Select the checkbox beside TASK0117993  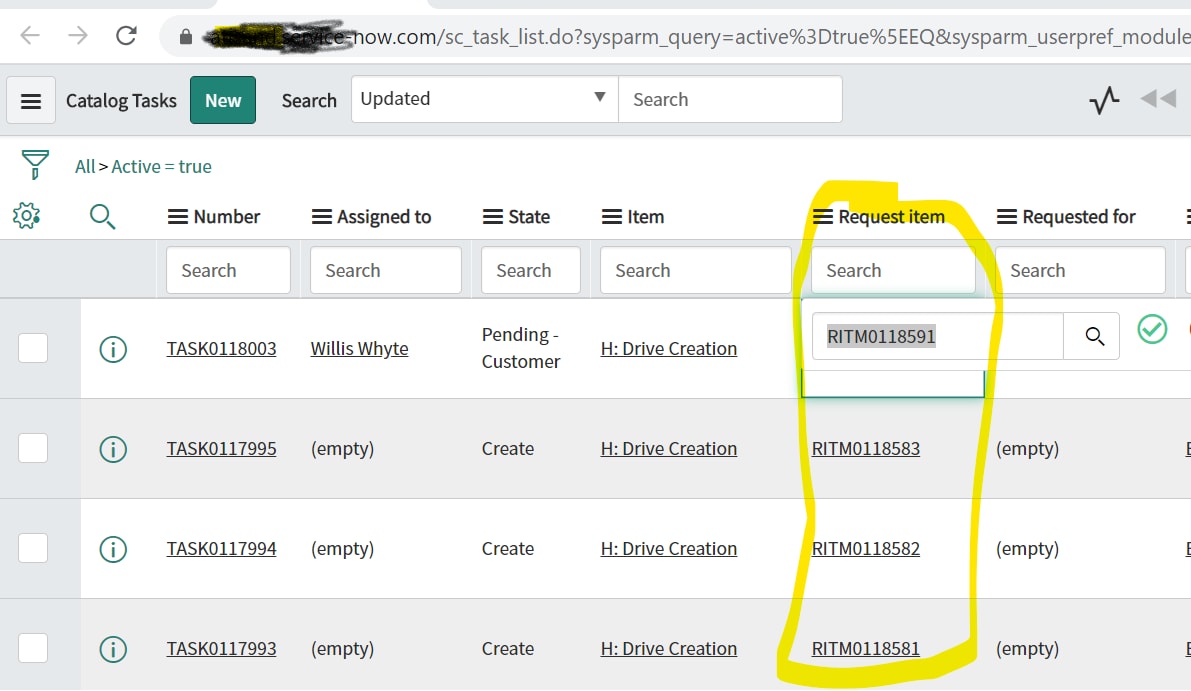click(33, 648)
